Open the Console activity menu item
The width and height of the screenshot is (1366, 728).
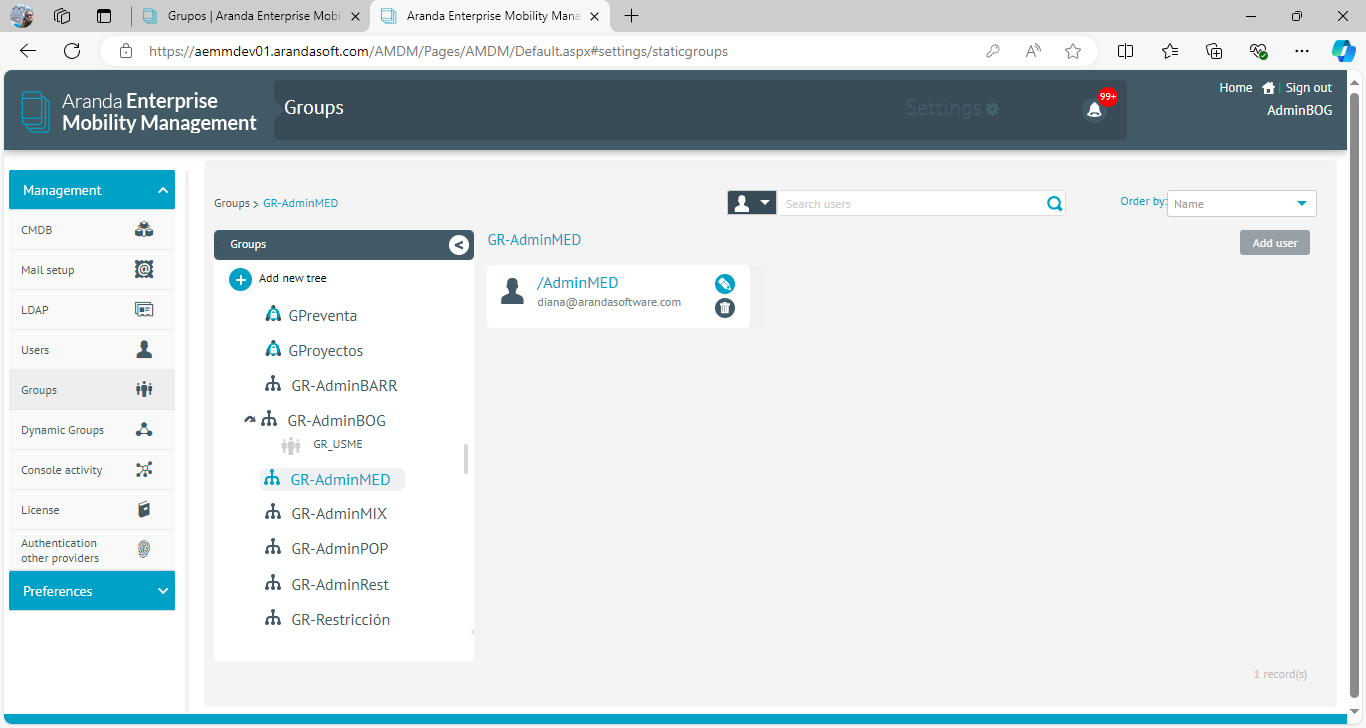(92, 470)
